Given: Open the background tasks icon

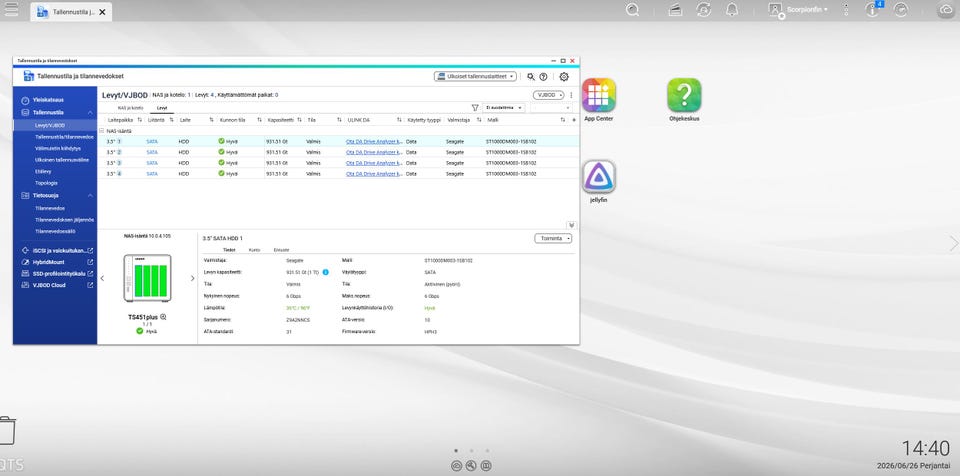Looking at the screenshot, I should pos(675,10).
